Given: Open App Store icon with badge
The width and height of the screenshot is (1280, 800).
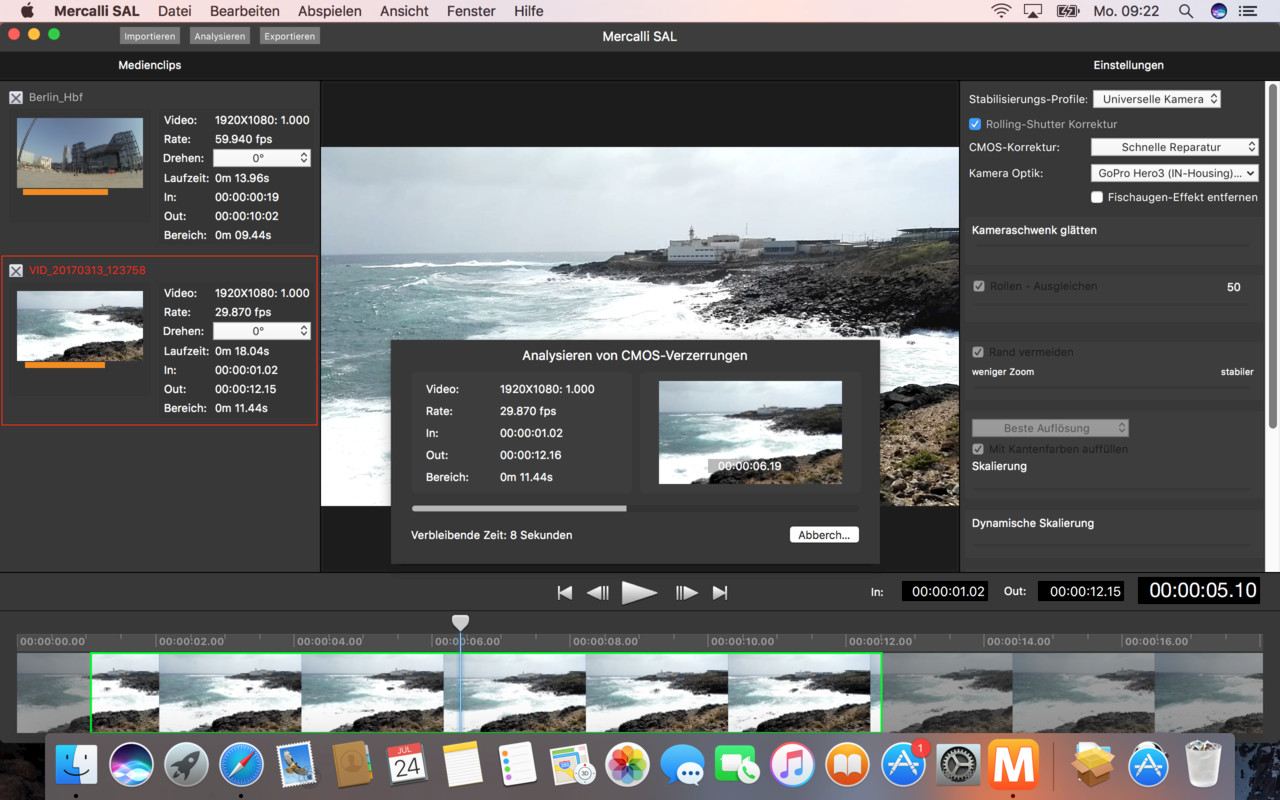Looking at the screenshot, I should click(903, 766).
